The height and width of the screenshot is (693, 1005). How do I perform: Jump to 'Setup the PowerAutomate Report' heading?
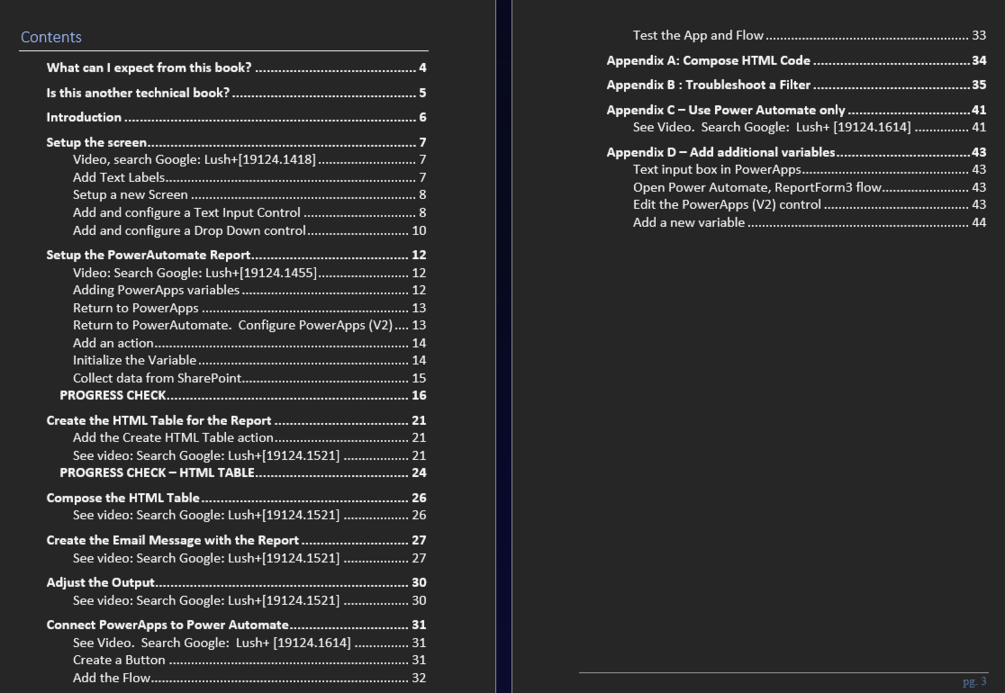pyautogui.click(x=236, y=255)
